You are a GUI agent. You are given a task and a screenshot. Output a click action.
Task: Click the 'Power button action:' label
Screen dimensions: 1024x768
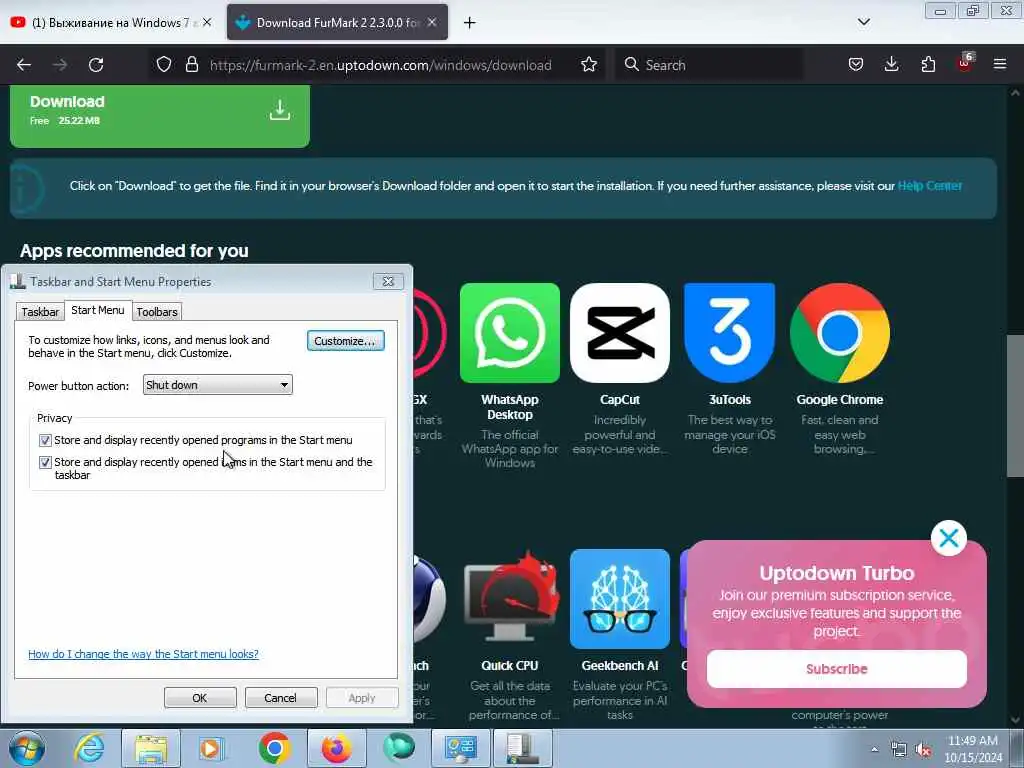78,386
